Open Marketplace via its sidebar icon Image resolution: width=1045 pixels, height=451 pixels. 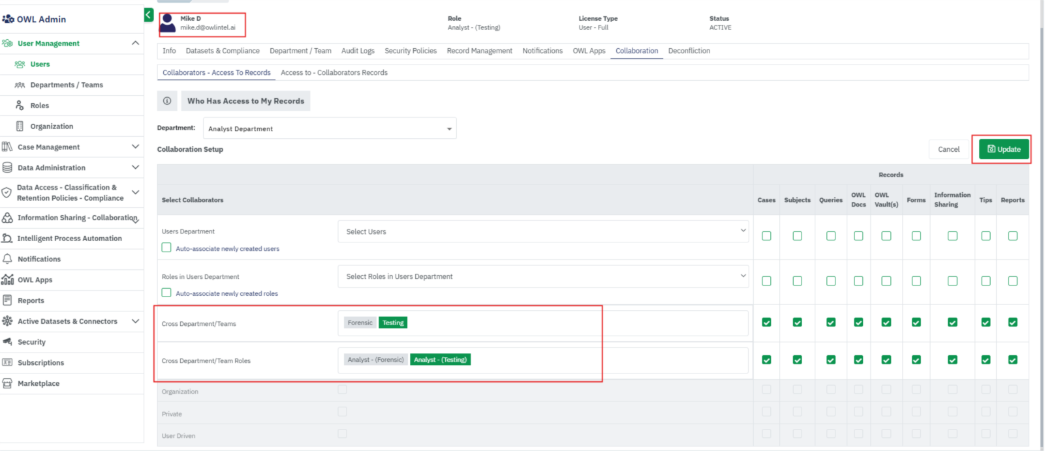8,383
